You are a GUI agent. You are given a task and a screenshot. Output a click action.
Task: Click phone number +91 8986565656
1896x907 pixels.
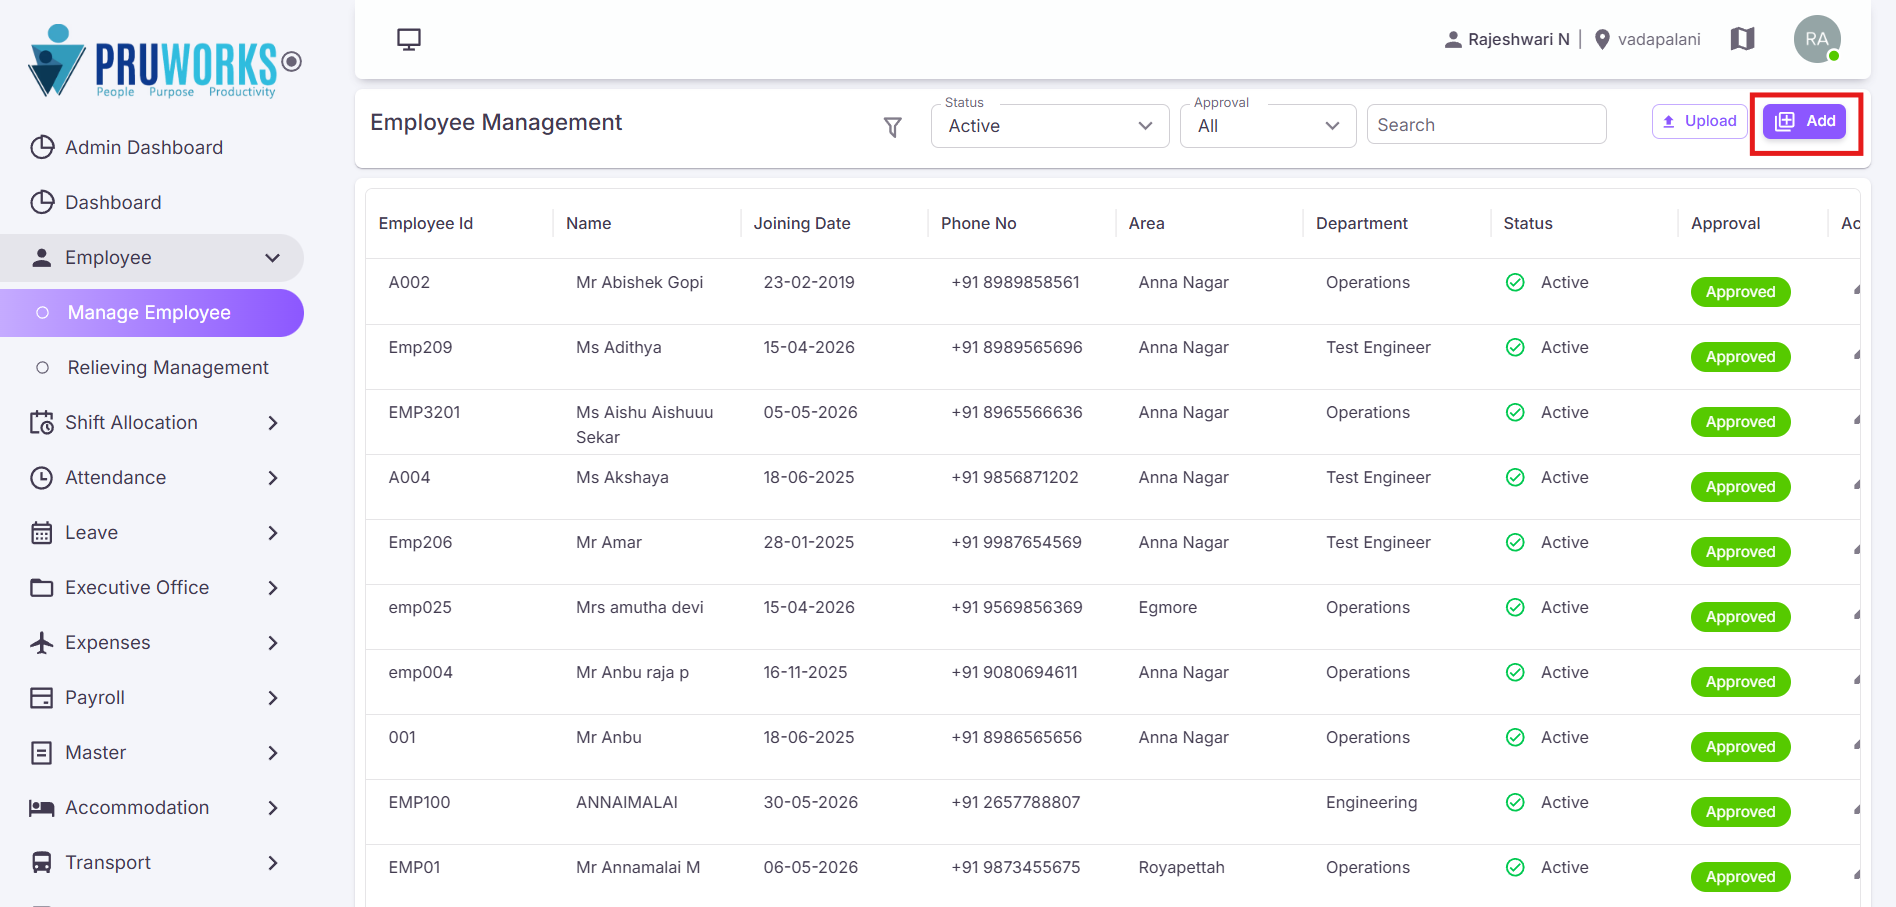pyautogui.click(x=1017, y=737)
